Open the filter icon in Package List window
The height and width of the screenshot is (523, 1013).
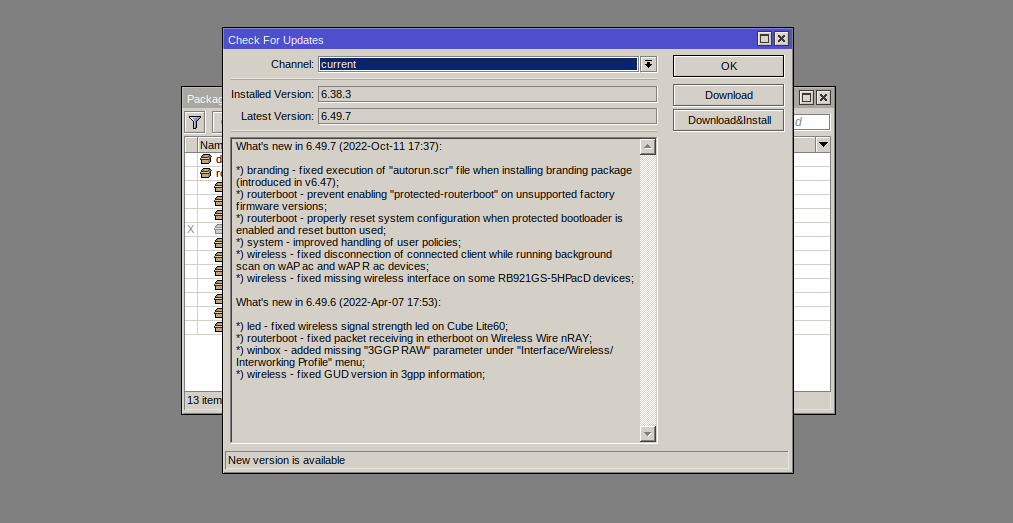click(195, 122)
